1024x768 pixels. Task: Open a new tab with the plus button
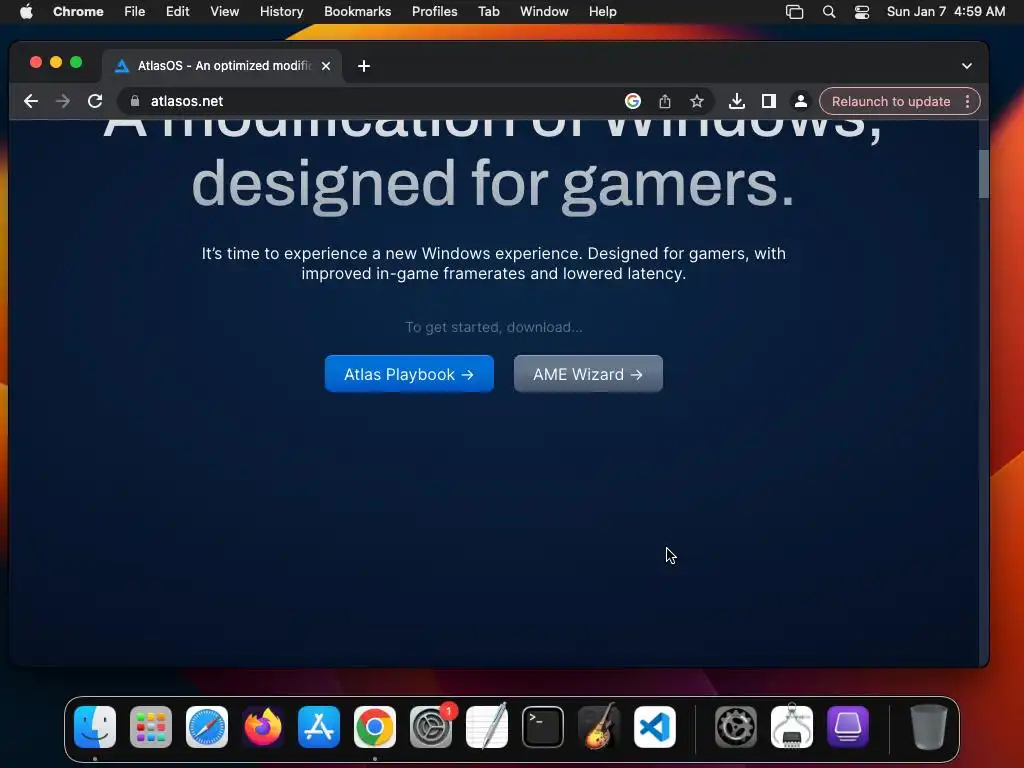(x=364, y=66)
